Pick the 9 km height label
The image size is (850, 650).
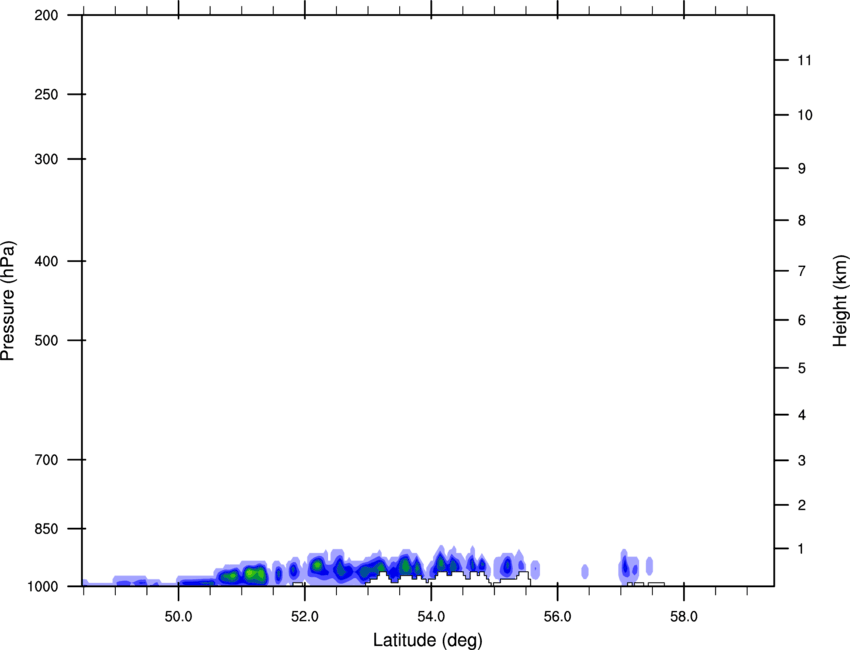(x=801, y=169)
